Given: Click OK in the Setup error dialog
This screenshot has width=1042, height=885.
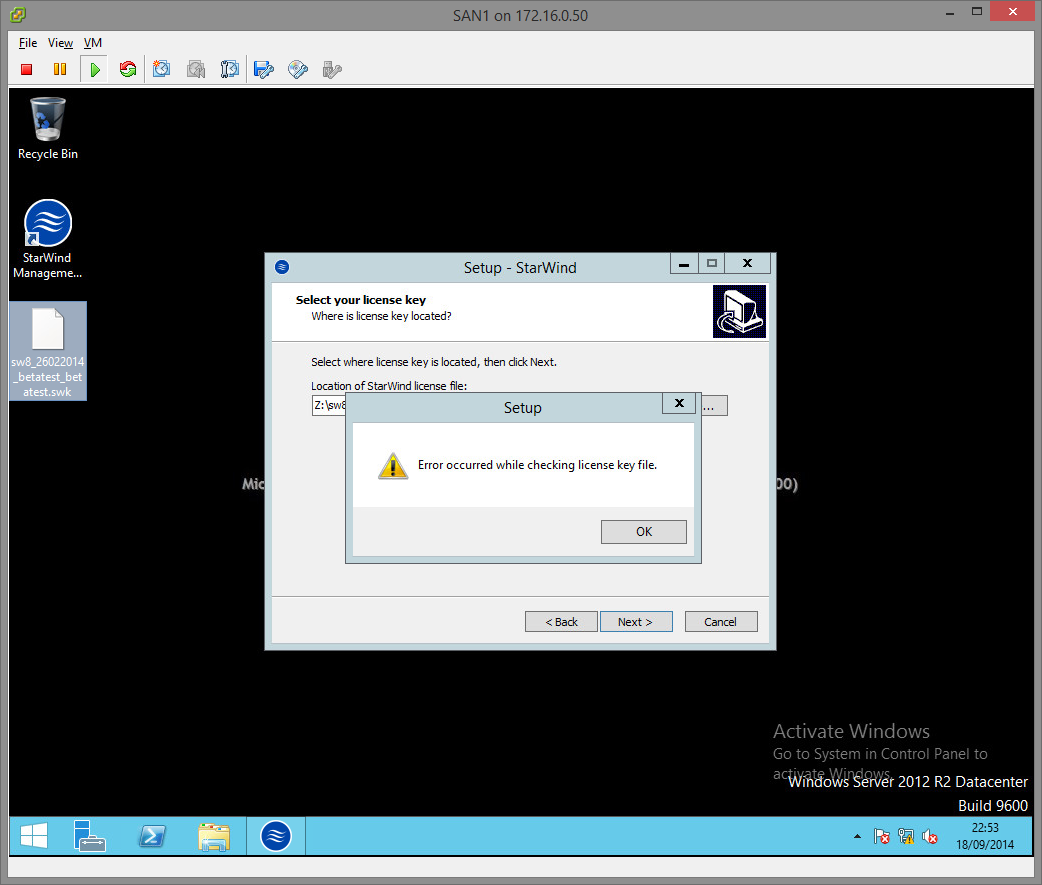Looking at the screenshot, I should coord(643,532).
